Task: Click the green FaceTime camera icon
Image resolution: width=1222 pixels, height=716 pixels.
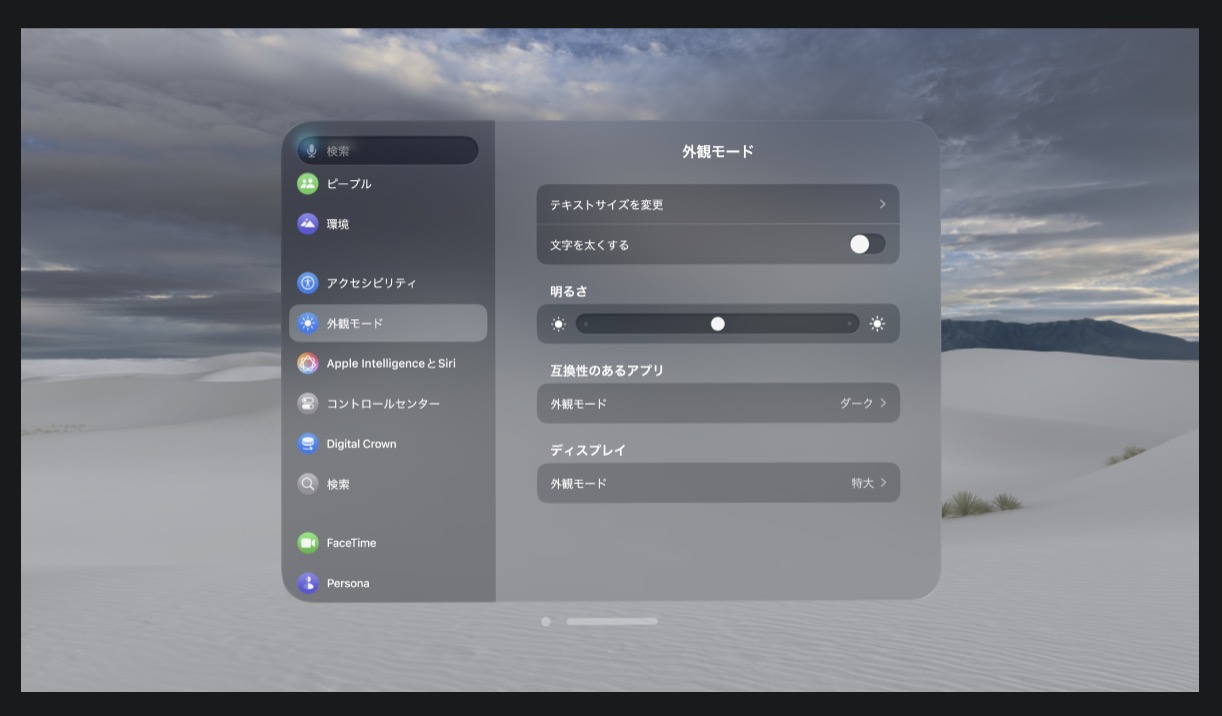Action: pyautogui.click(x=308, y=543)
